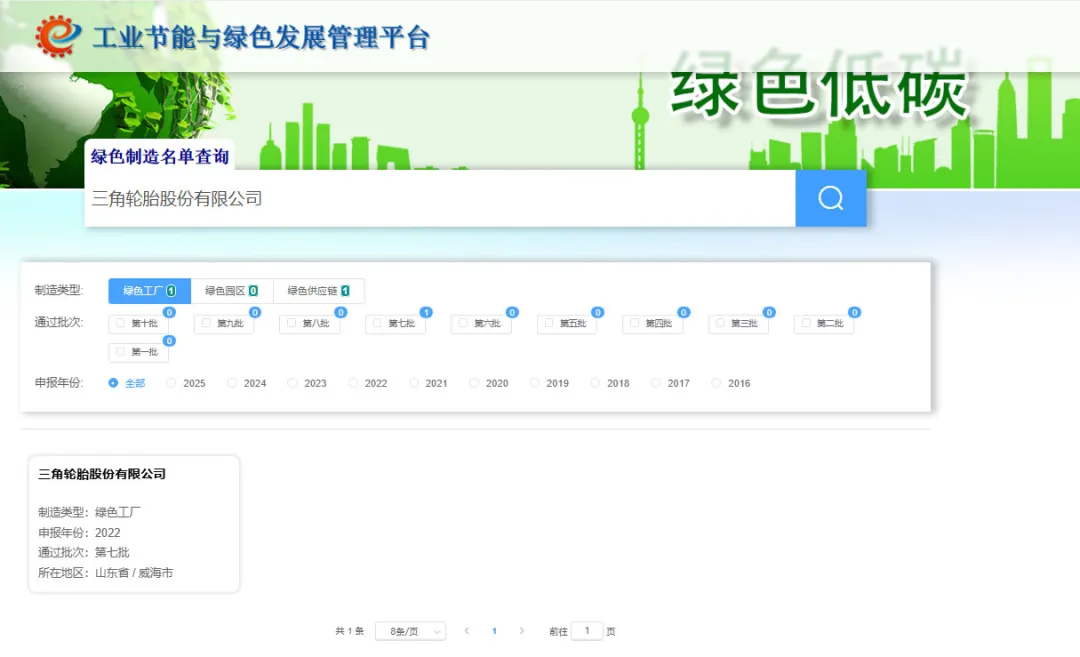1080x657 pixels.
Task: Select the 2025 application year radio
Action: tap(171, 383)
